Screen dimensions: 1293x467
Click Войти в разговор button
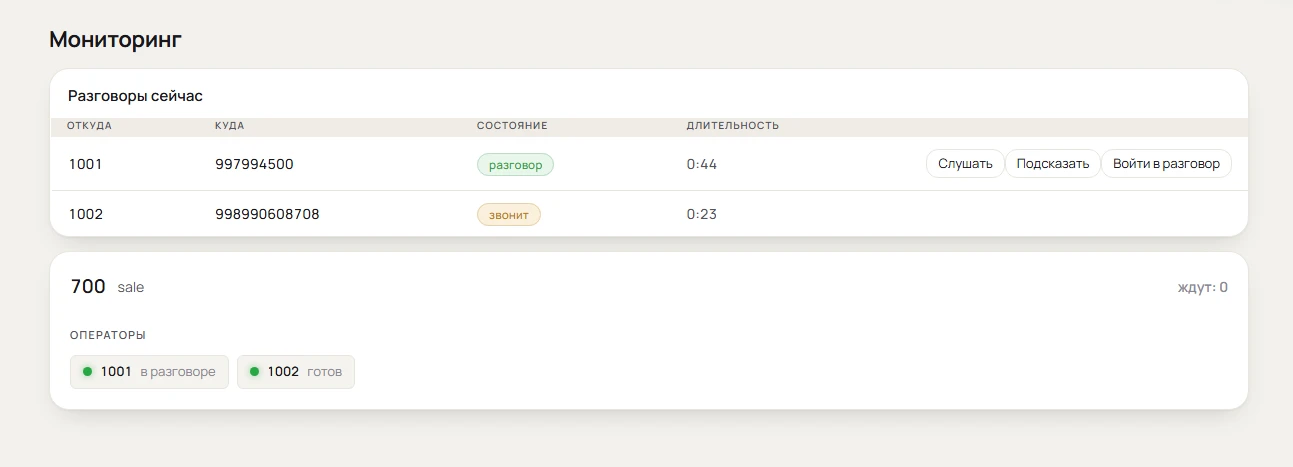coord(1166,164)
